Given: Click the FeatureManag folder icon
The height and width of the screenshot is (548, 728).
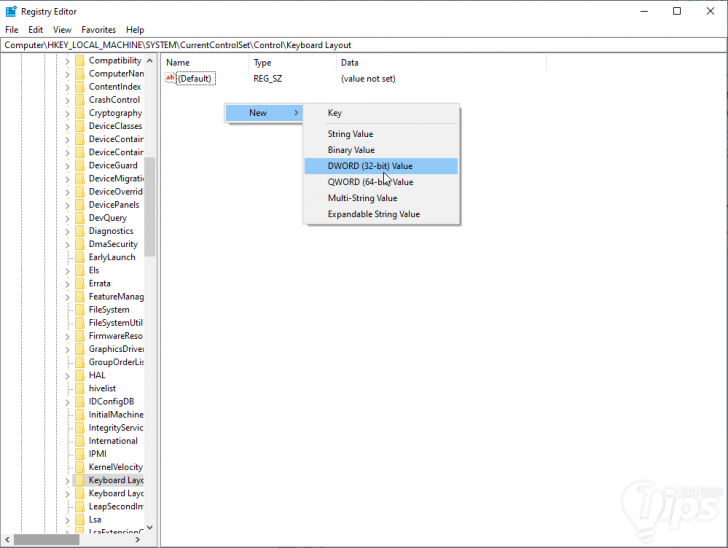Looking at the screenshot, I should pos(80,296).
